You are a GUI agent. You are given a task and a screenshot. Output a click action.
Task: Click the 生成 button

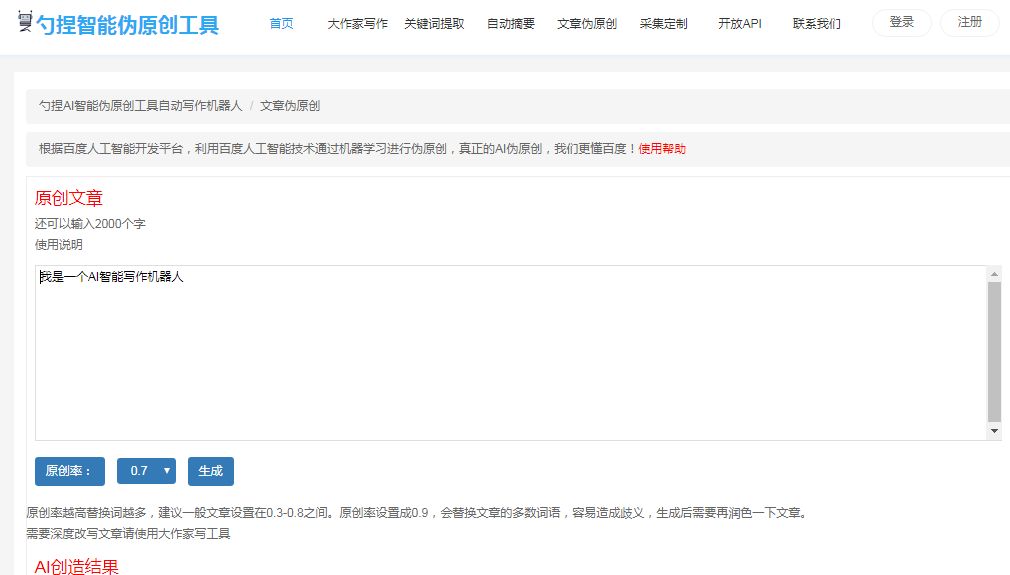click(211, 471)
